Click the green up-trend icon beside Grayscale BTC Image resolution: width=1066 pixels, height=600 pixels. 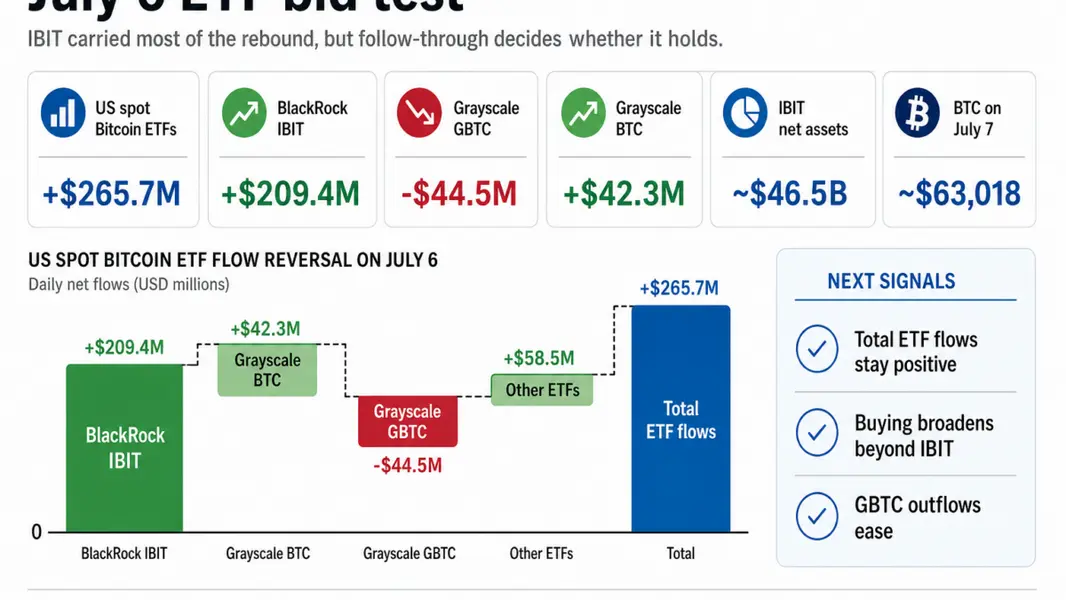click(583, 113)
